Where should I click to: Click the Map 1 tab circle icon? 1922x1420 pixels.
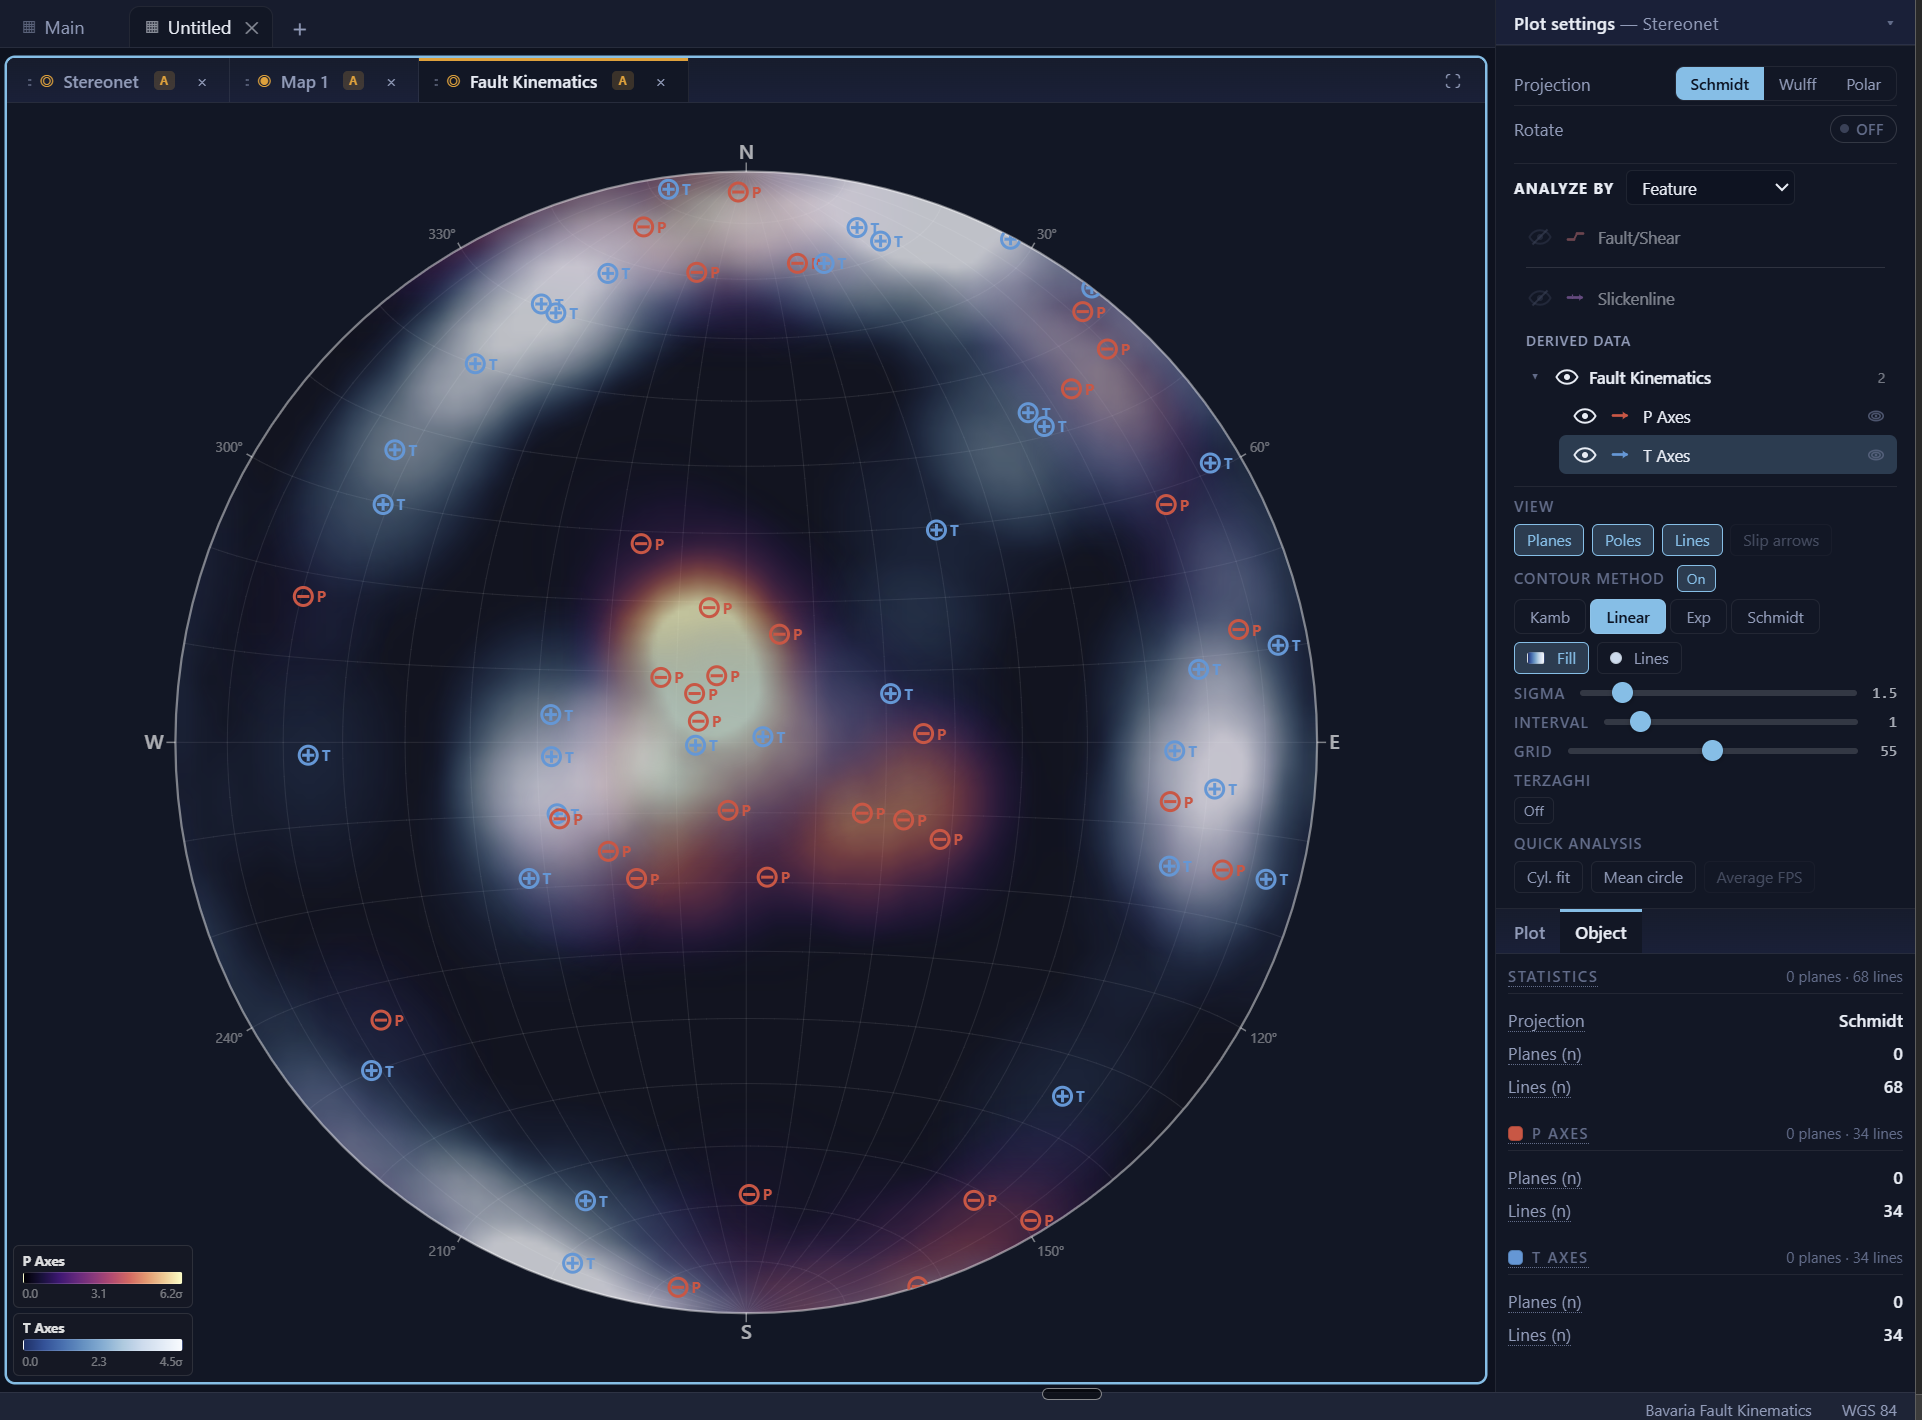[x=265, y=82]
